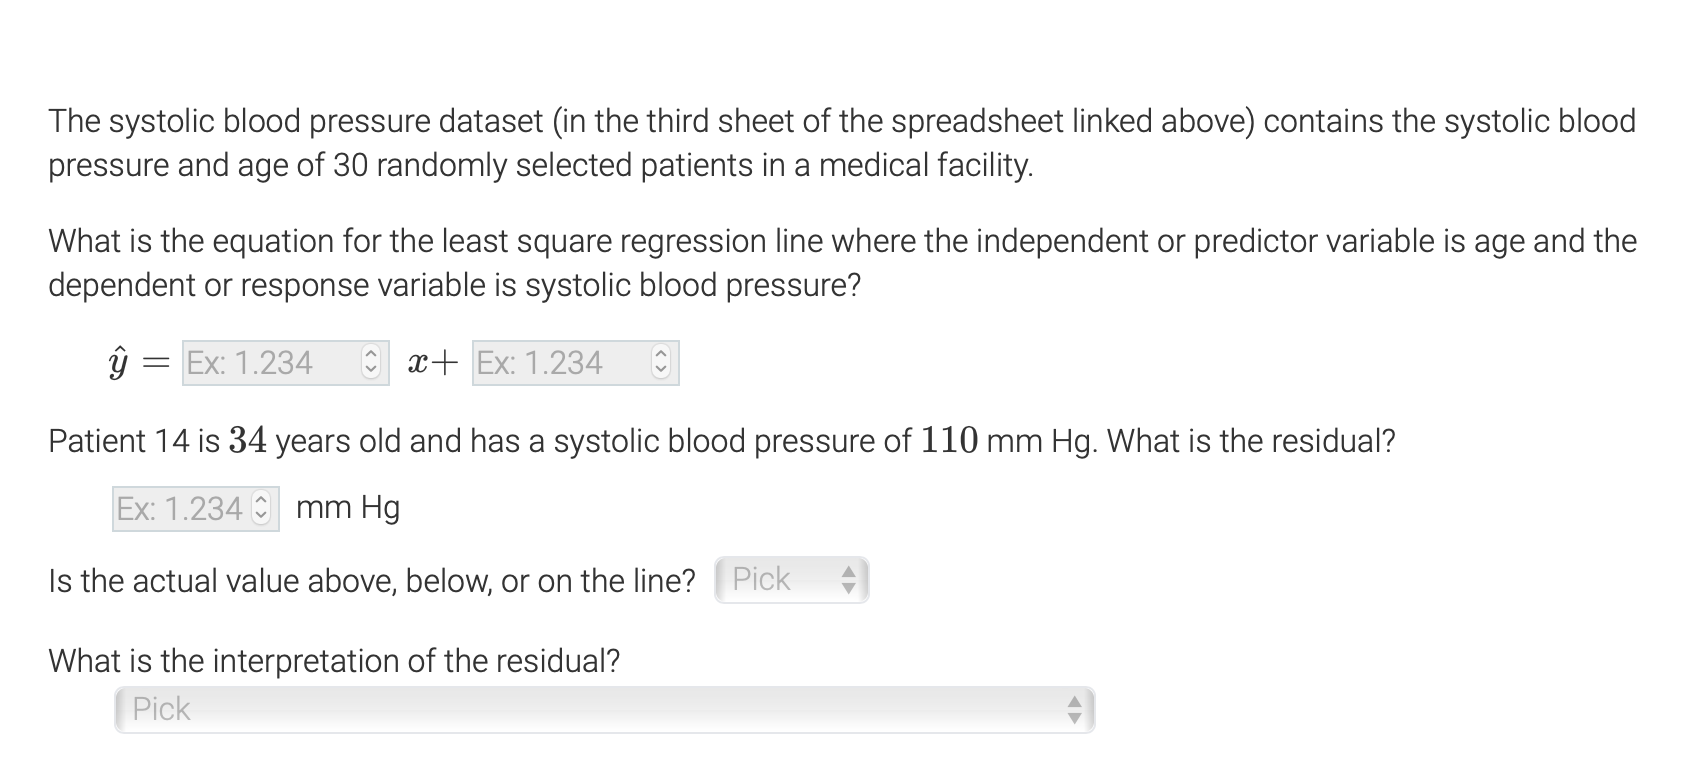The image size is (1688, 776).
Task: Click arrows on the actual value Pick menu
Action: (x=848, y=580)
